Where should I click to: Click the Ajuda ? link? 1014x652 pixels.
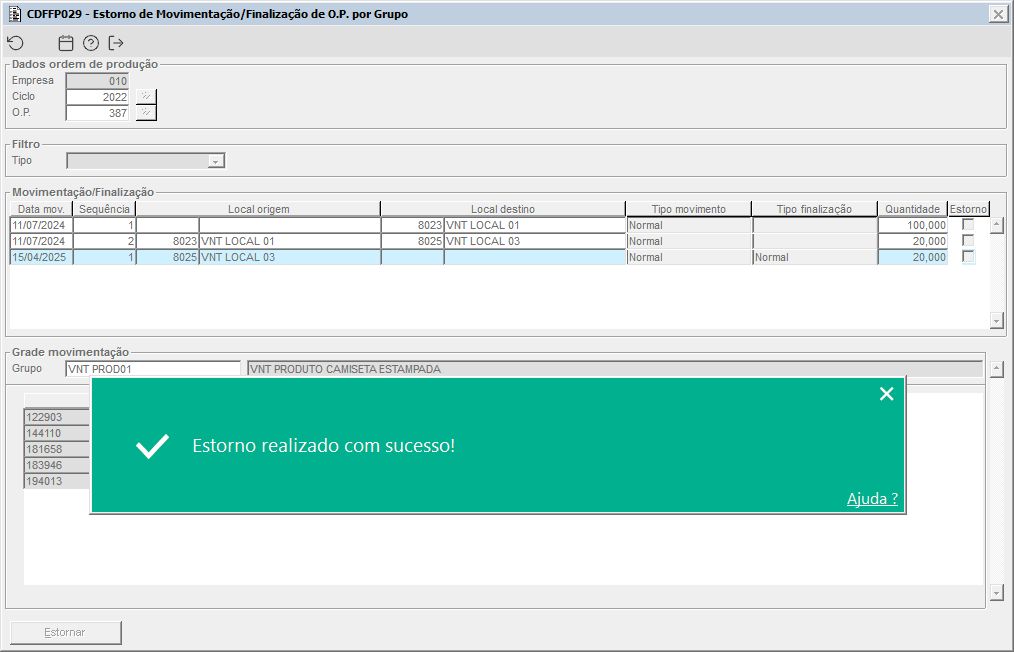pos(872,498)
